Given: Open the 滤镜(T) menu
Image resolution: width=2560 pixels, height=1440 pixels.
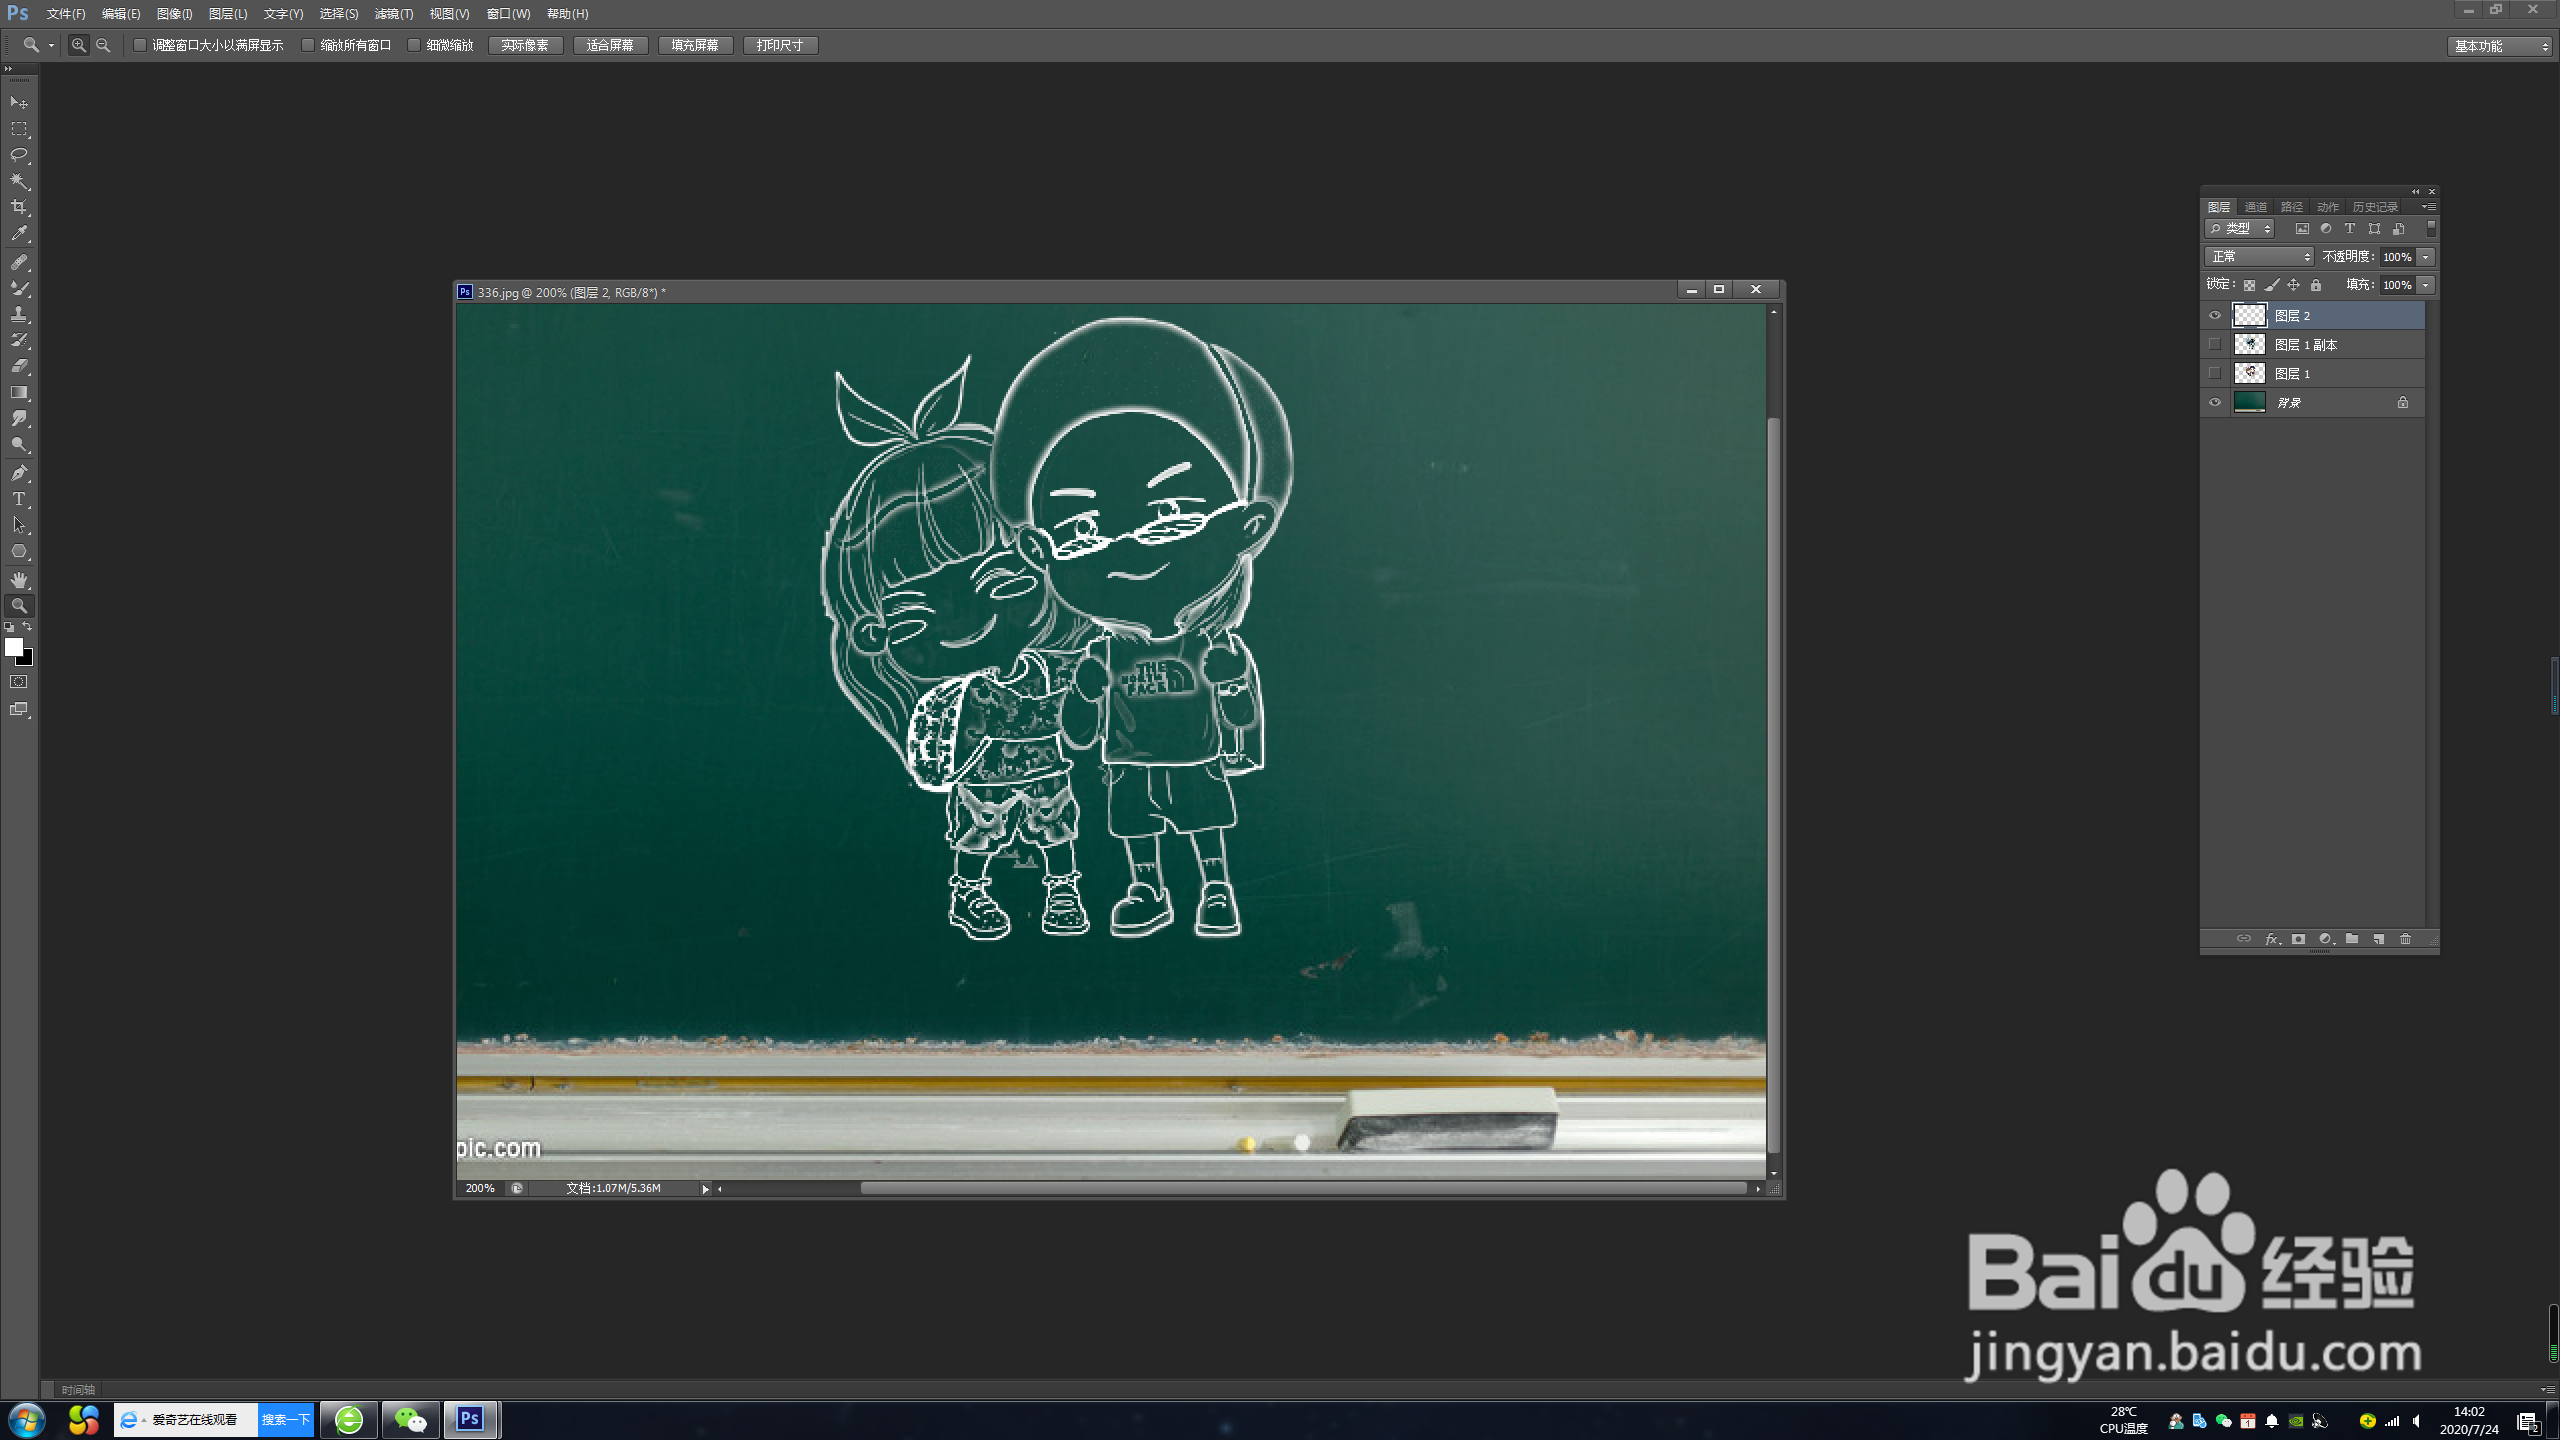Looking at the screenshot, I should (x=393, y=14).
